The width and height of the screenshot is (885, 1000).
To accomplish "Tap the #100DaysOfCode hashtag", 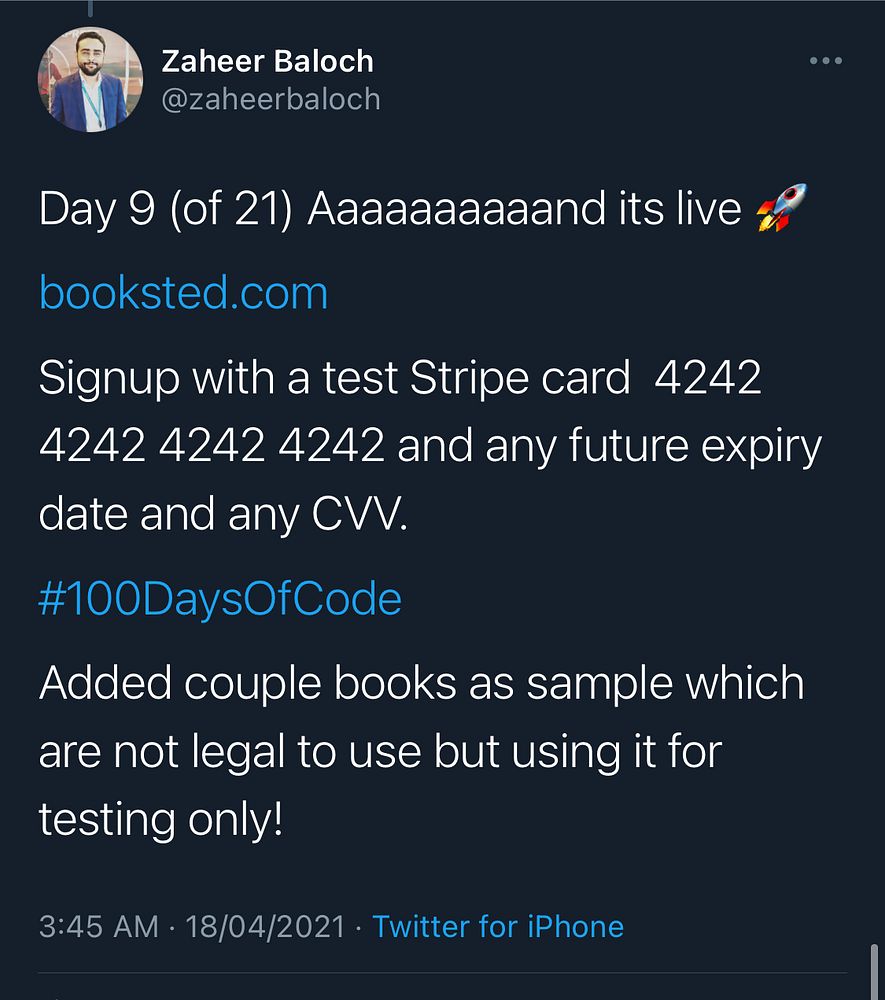I will [220, 599].
